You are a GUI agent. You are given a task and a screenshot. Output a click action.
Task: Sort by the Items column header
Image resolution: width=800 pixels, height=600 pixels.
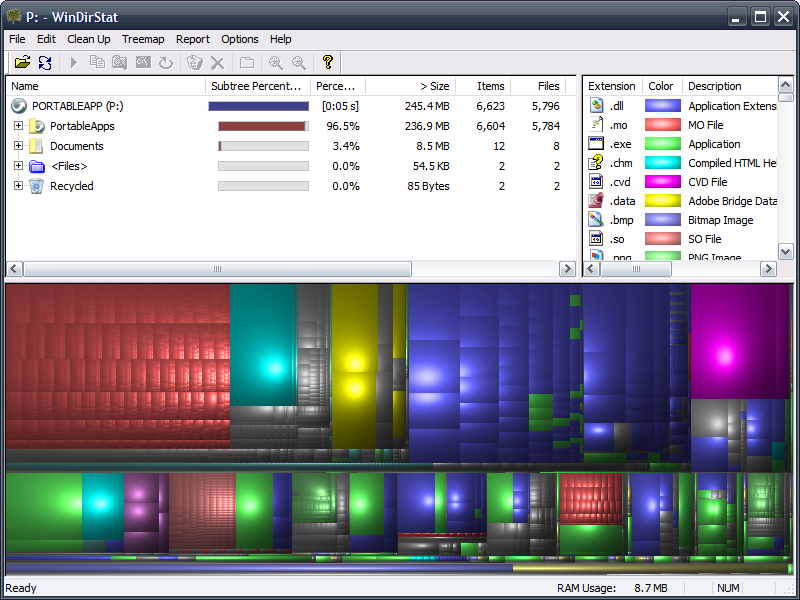[483, 86]
